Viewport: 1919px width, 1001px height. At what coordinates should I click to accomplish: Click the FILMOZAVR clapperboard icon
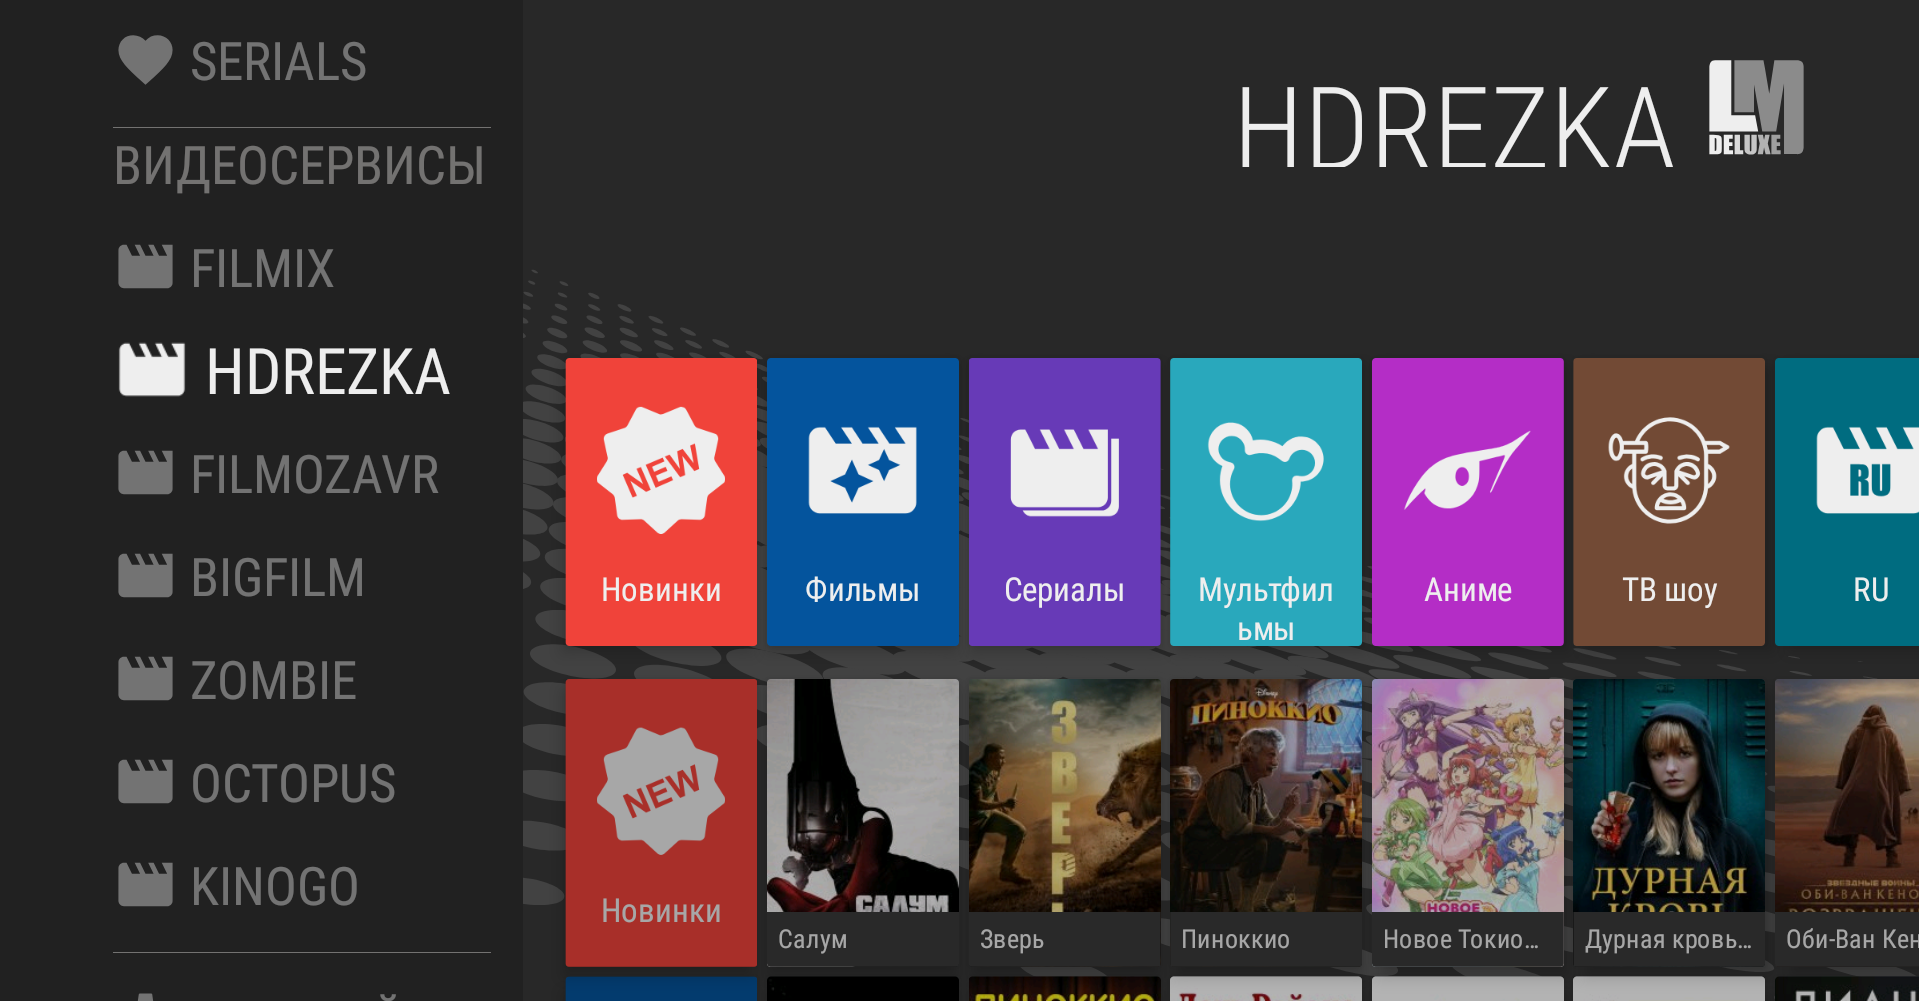[145, 473]
